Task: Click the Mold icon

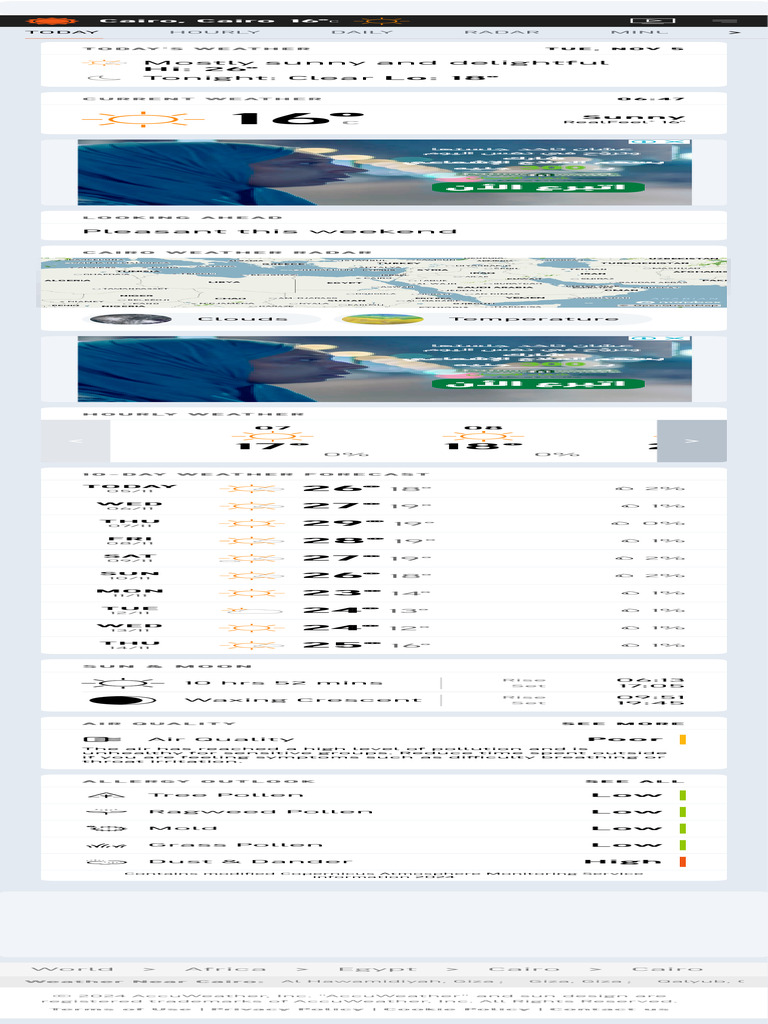Action: 106,829
